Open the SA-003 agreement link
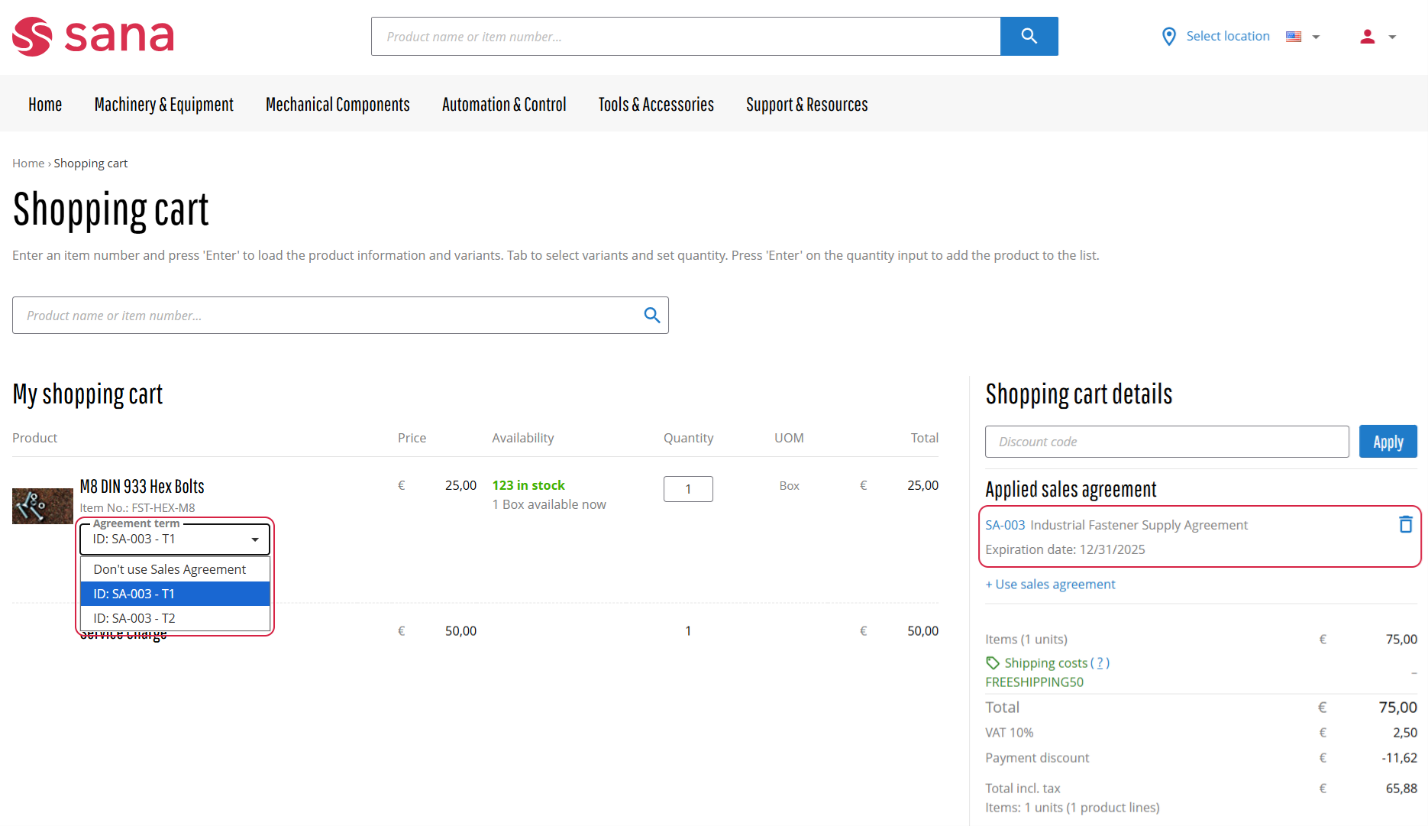Viewport: 1428px width, 826px height. click(1005, 525)
